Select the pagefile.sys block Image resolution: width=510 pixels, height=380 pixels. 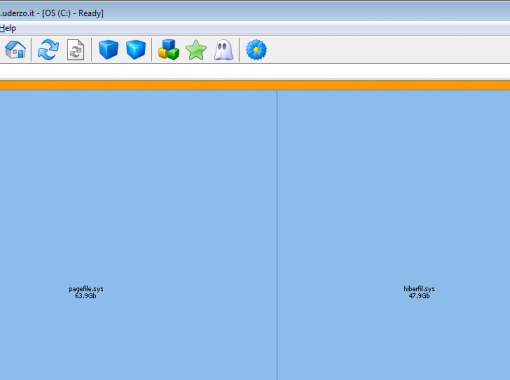click(x=138, y=235)
